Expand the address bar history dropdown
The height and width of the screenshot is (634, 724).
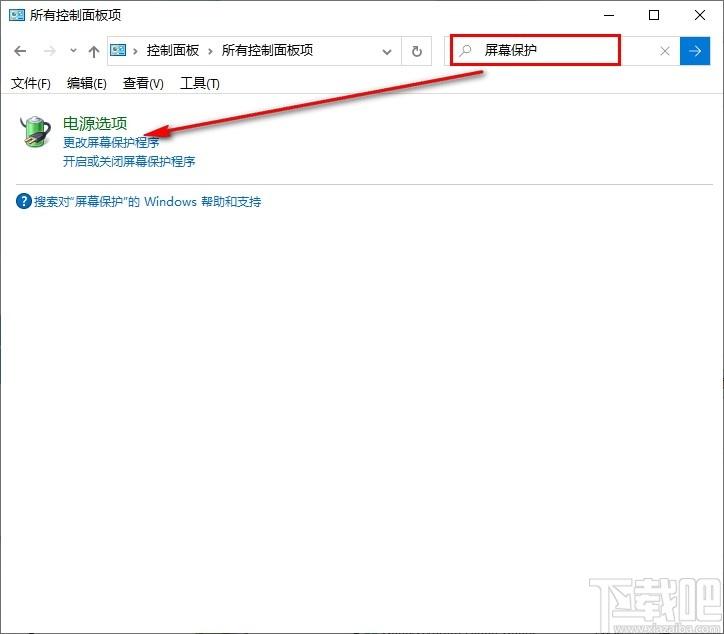pyautogui.click(x=387, y=52)
